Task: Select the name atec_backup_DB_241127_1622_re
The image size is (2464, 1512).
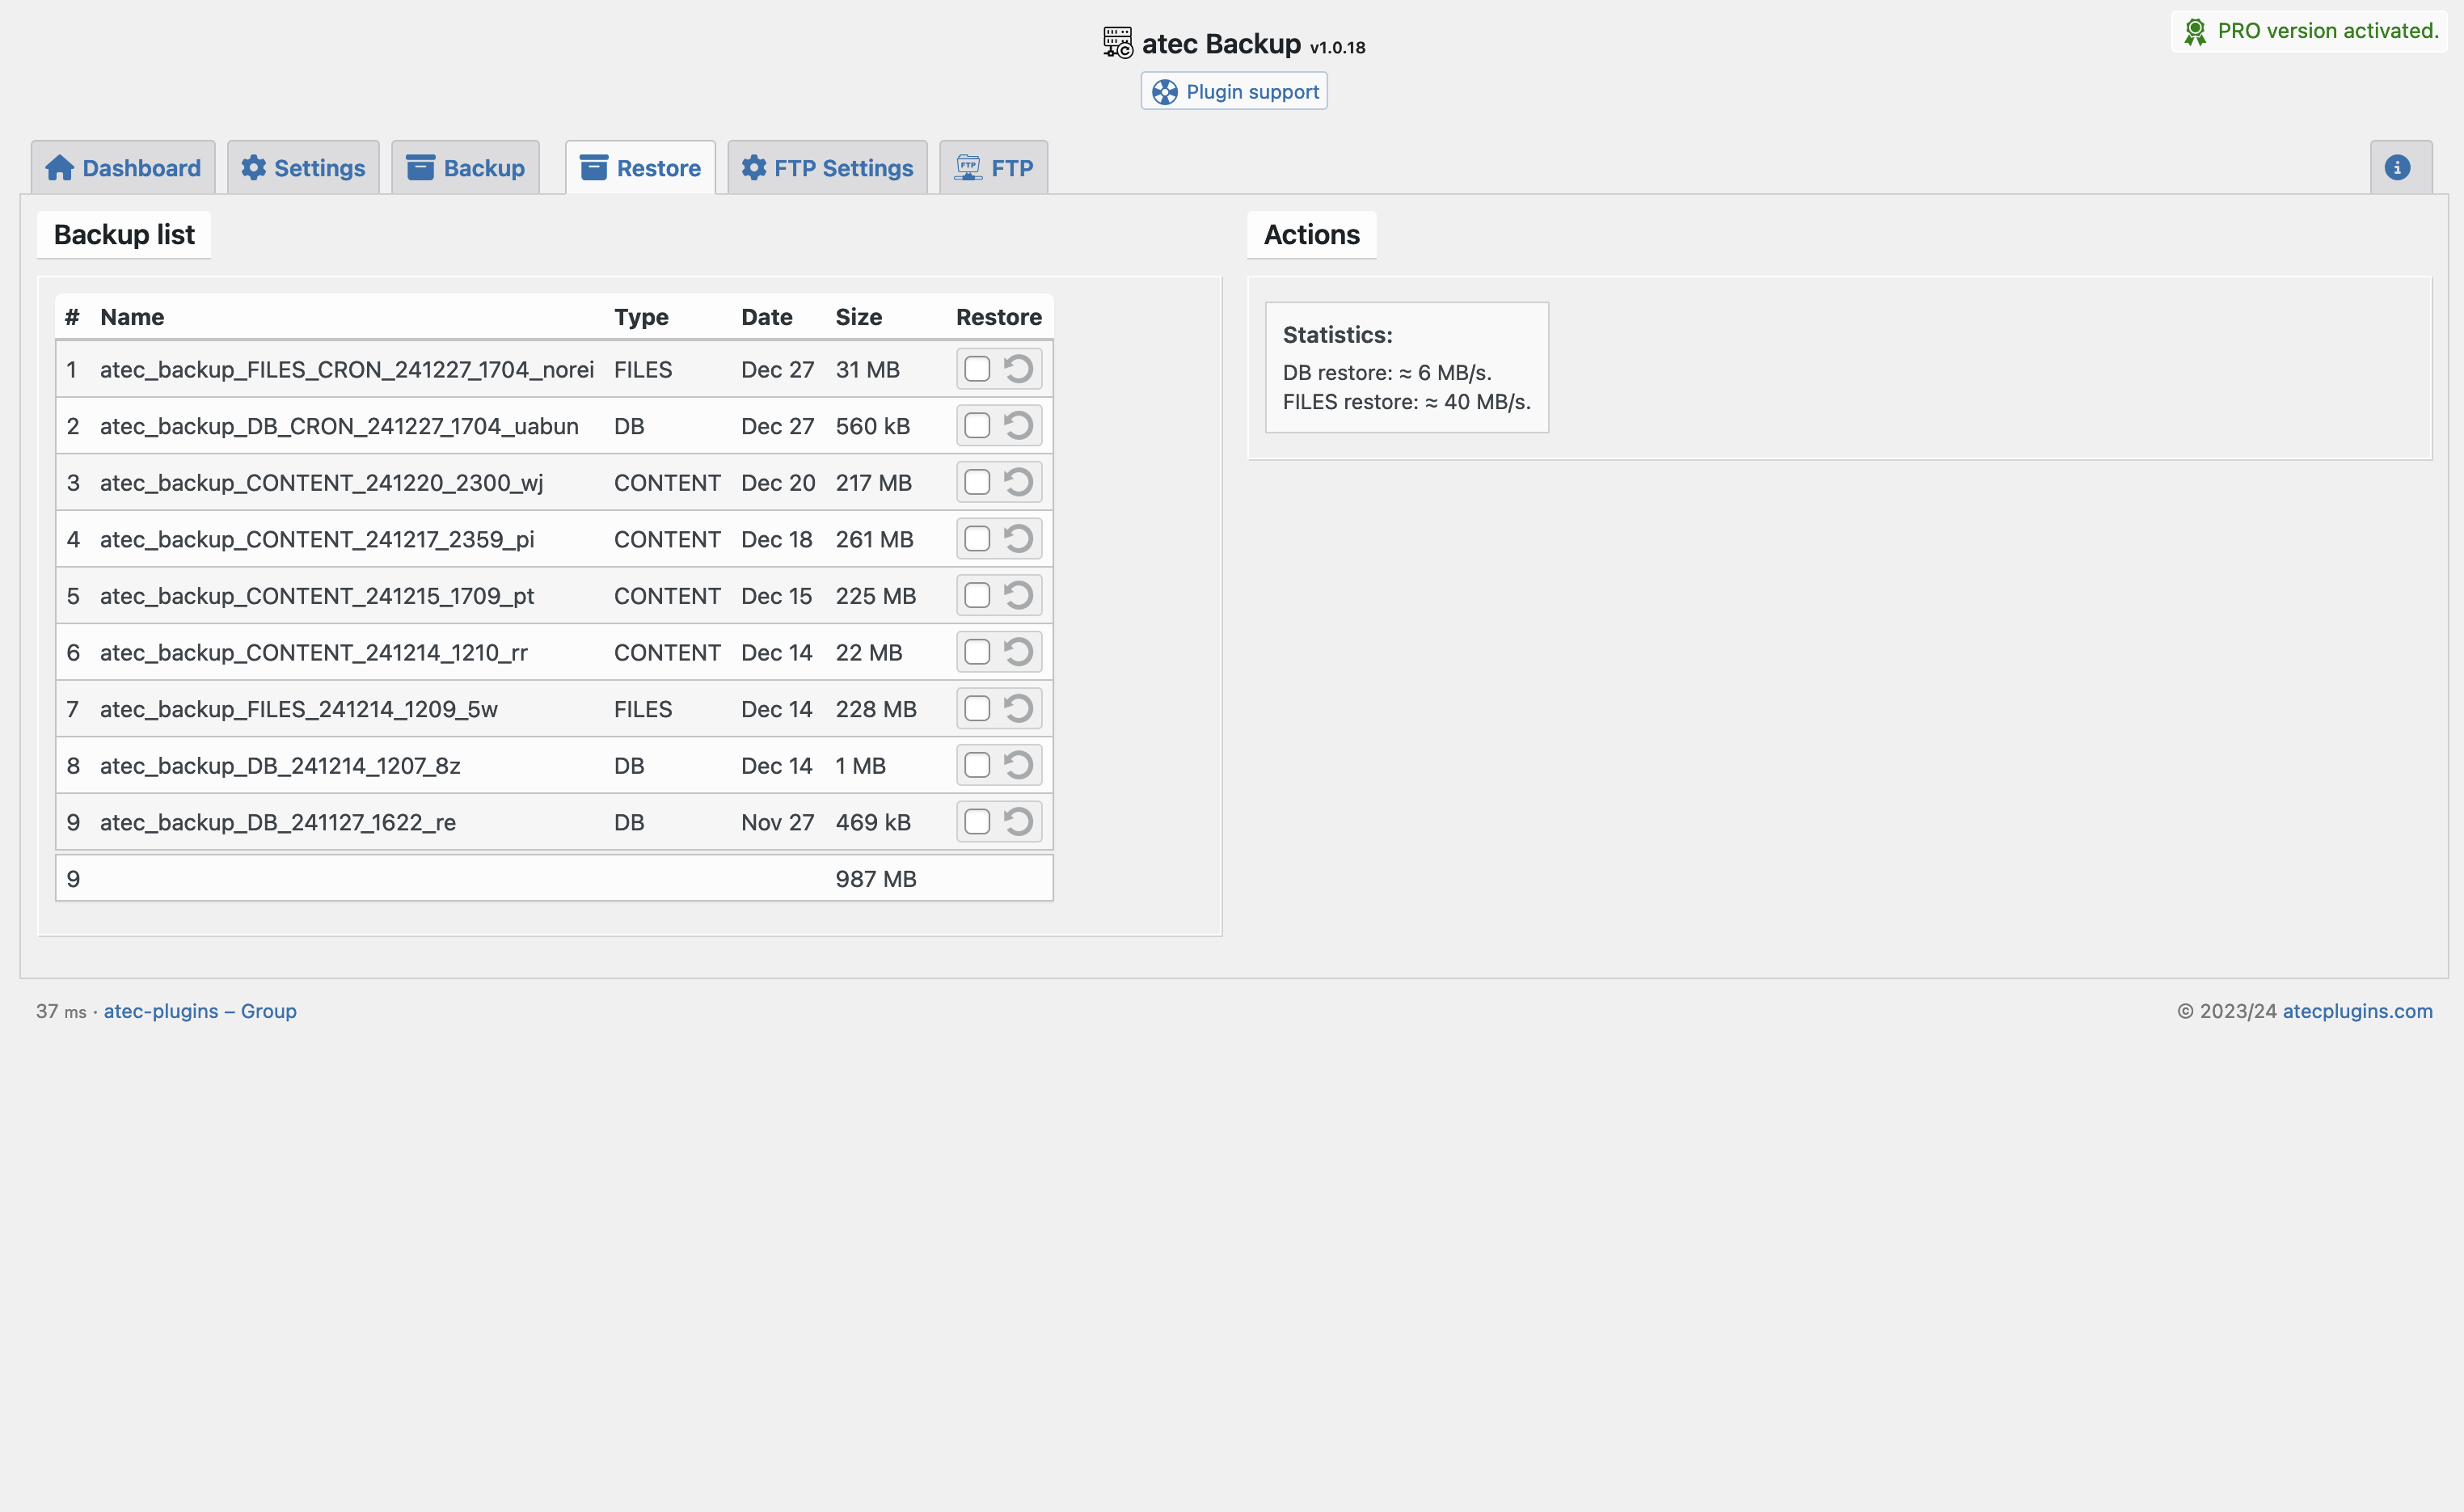Action: pyautogui.click(x=277, y=823)
